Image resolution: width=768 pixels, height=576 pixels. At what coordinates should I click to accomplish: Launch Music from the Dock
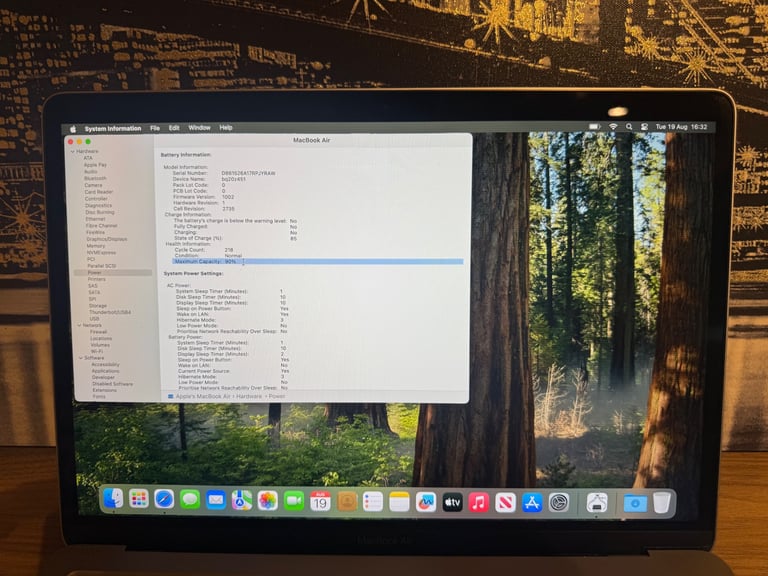pyautogui.click(x=479, y=503)
